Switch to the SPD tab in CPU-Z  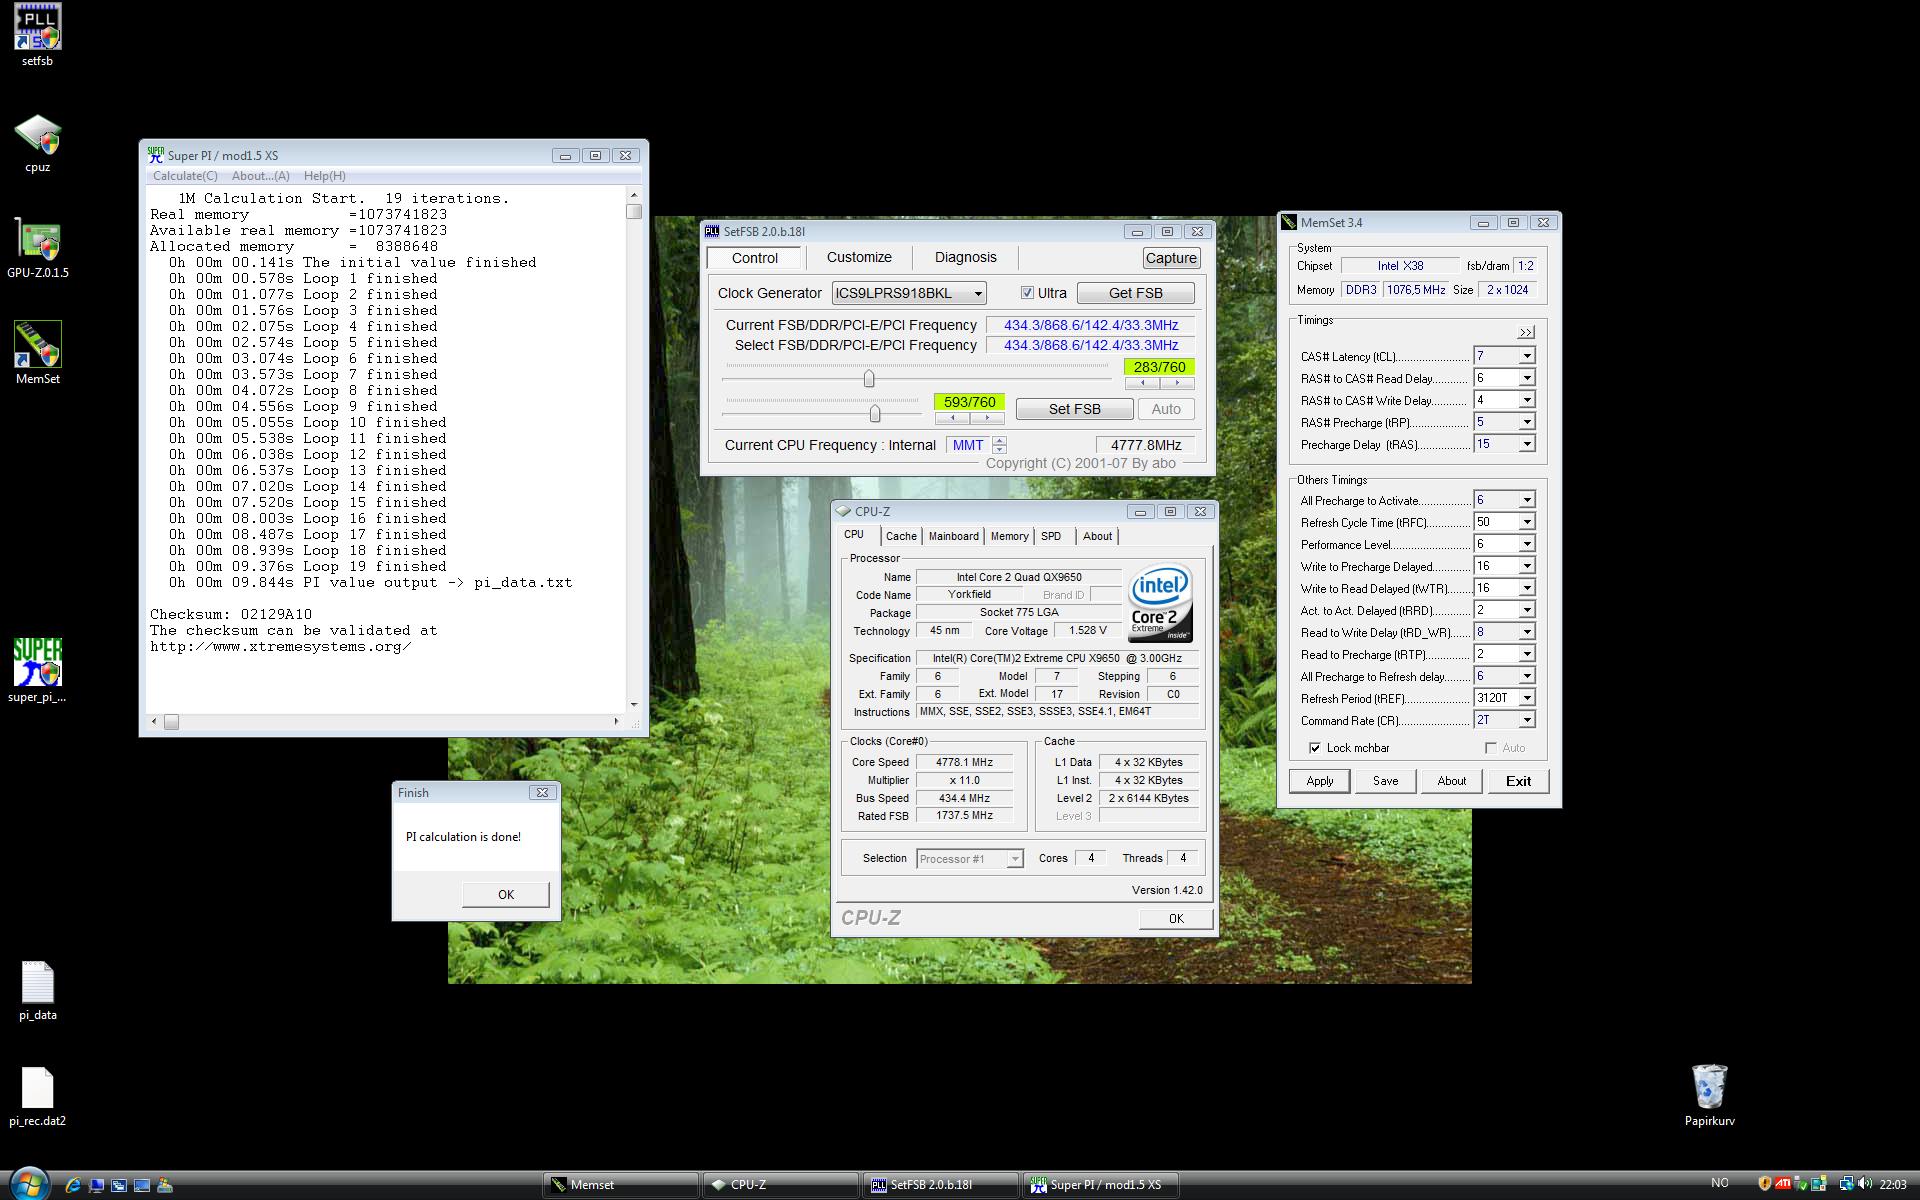[x=1050, y=536]
